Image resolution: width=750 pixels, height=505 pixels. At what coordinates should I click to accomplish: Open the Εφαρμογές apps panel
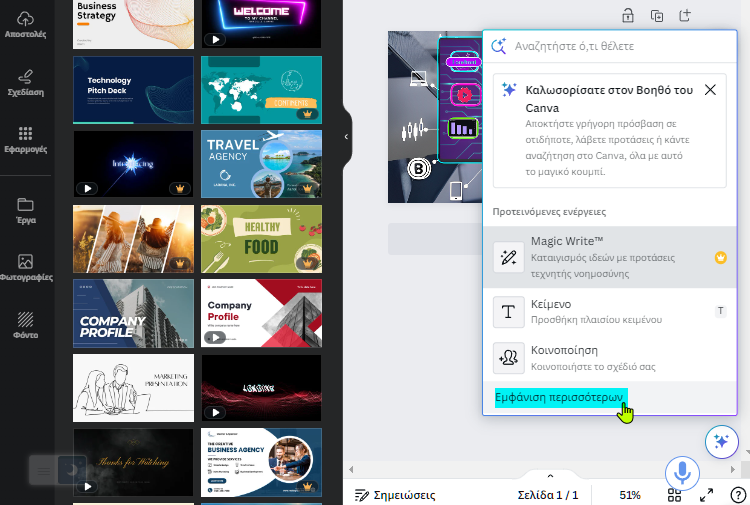(25, 140)
